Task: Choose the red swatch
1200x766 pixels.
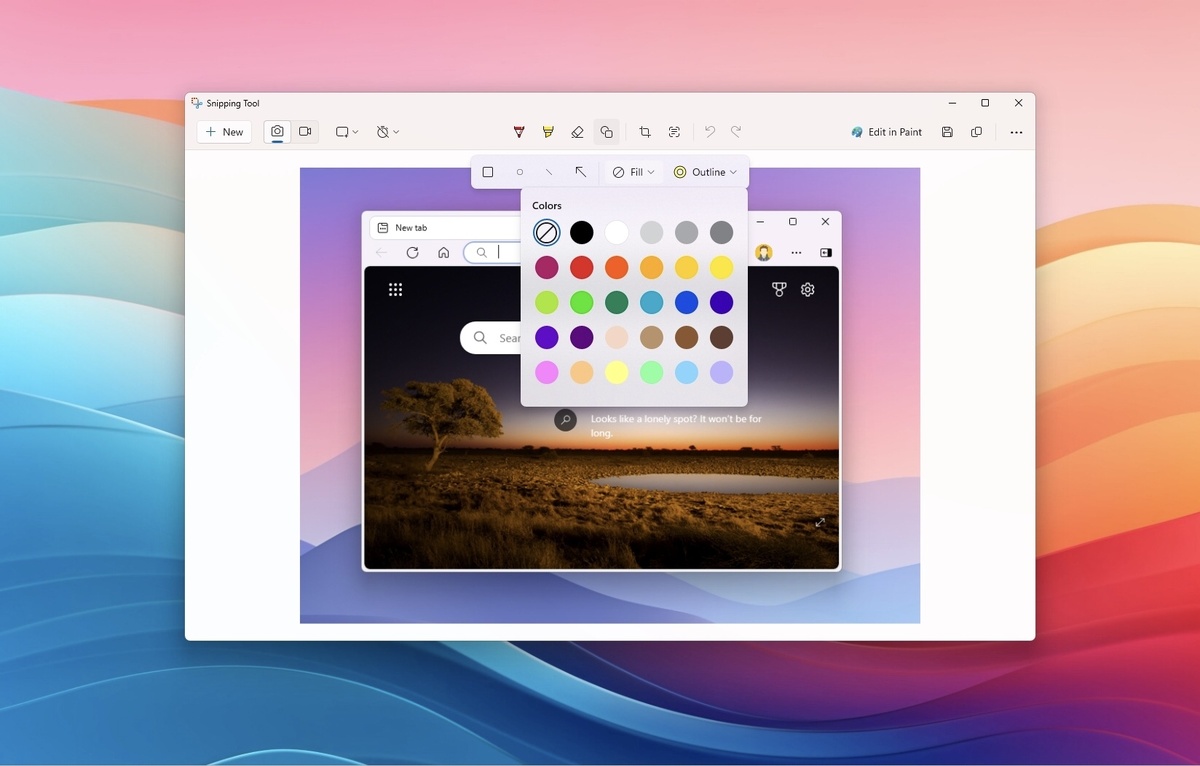Action: 582,268
